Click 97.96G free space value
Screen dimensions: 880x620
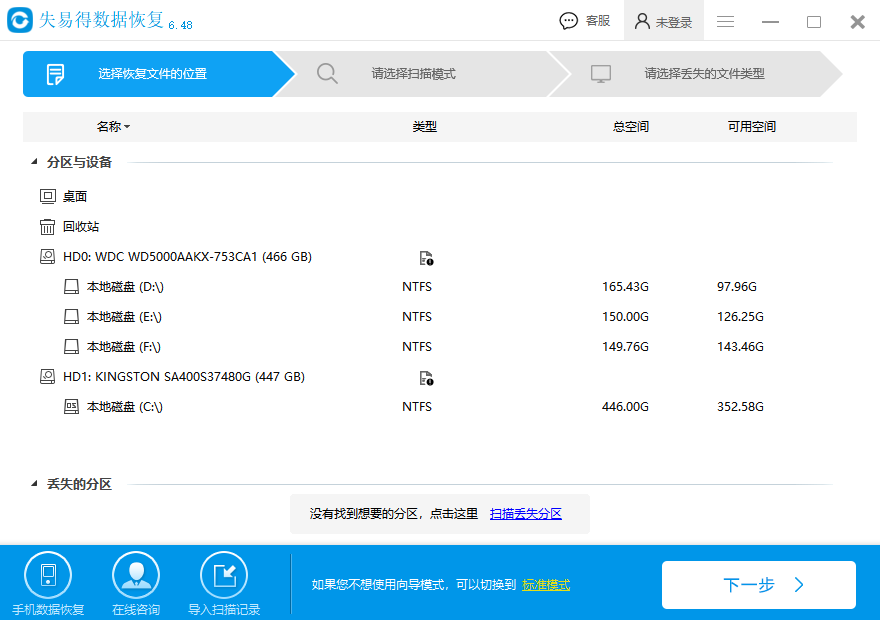pyautogui.click(x=737, y=287)
